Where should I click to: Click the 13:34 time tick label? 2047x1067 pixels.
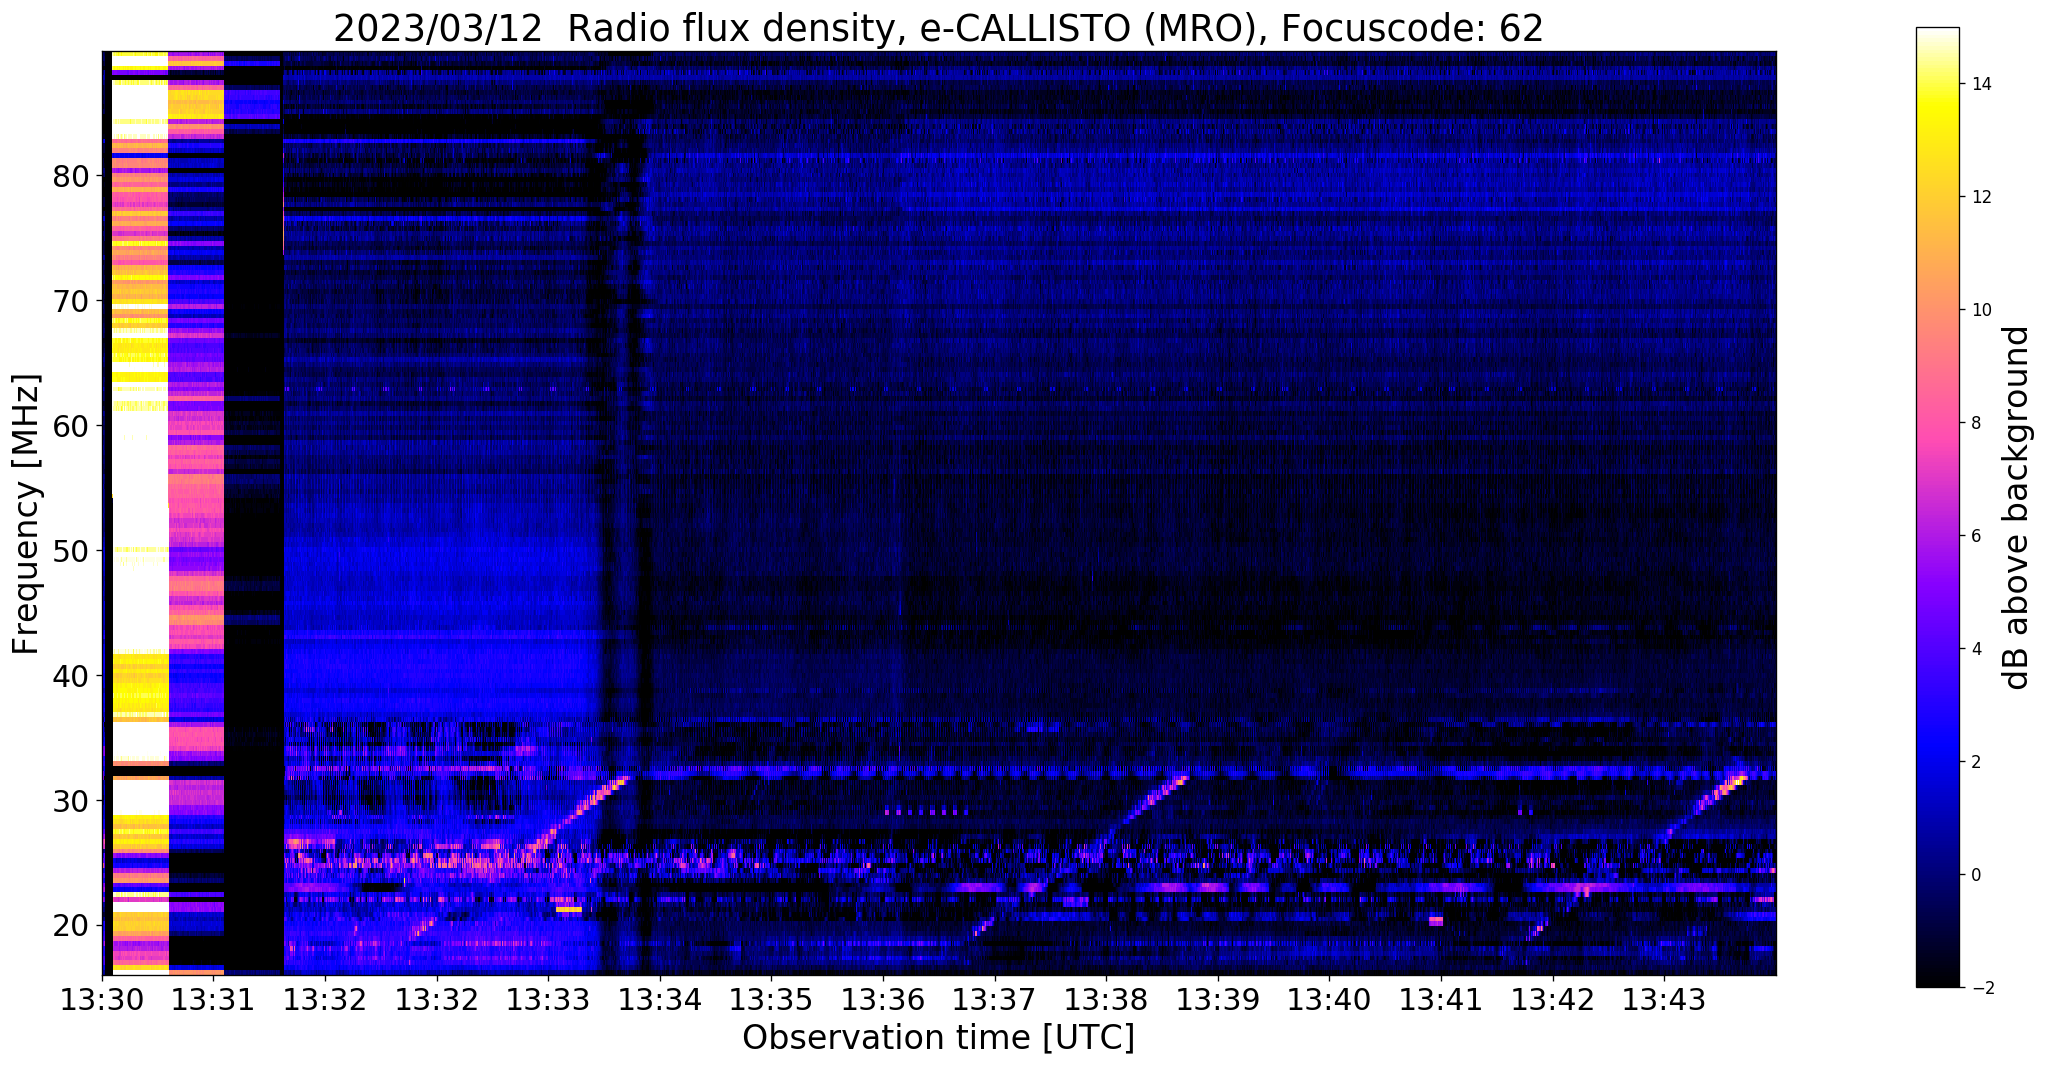click(x=659, y=999)
